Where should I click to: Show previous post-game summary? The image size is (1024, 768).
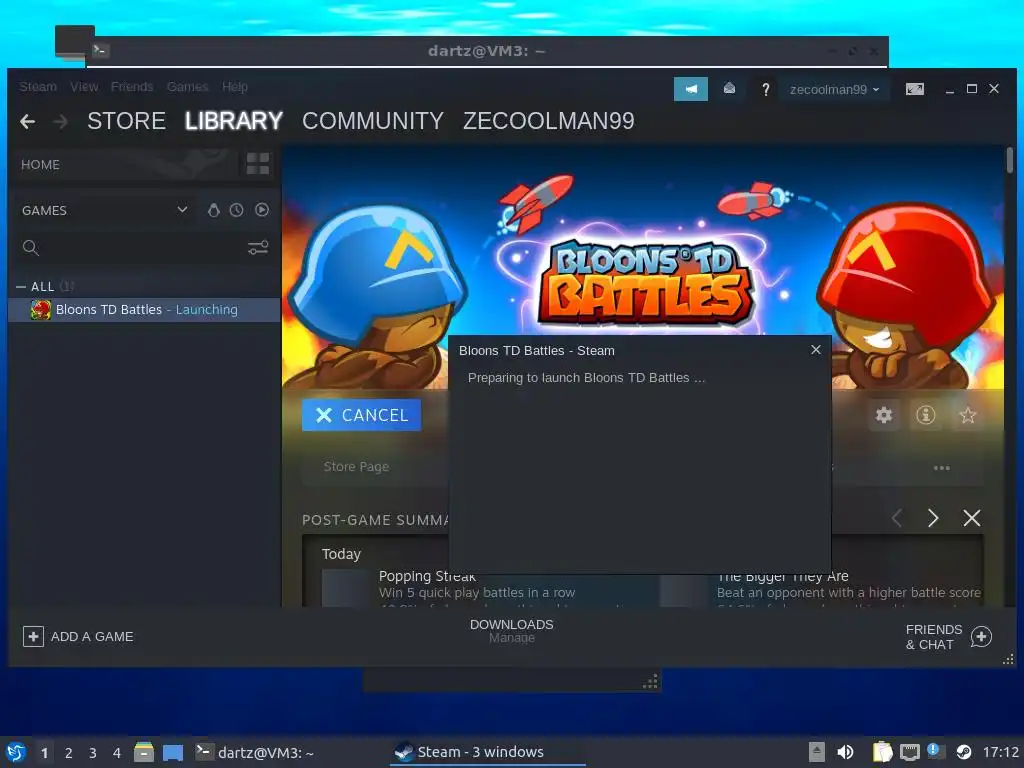pyautogui.click(x=897, y=519)
